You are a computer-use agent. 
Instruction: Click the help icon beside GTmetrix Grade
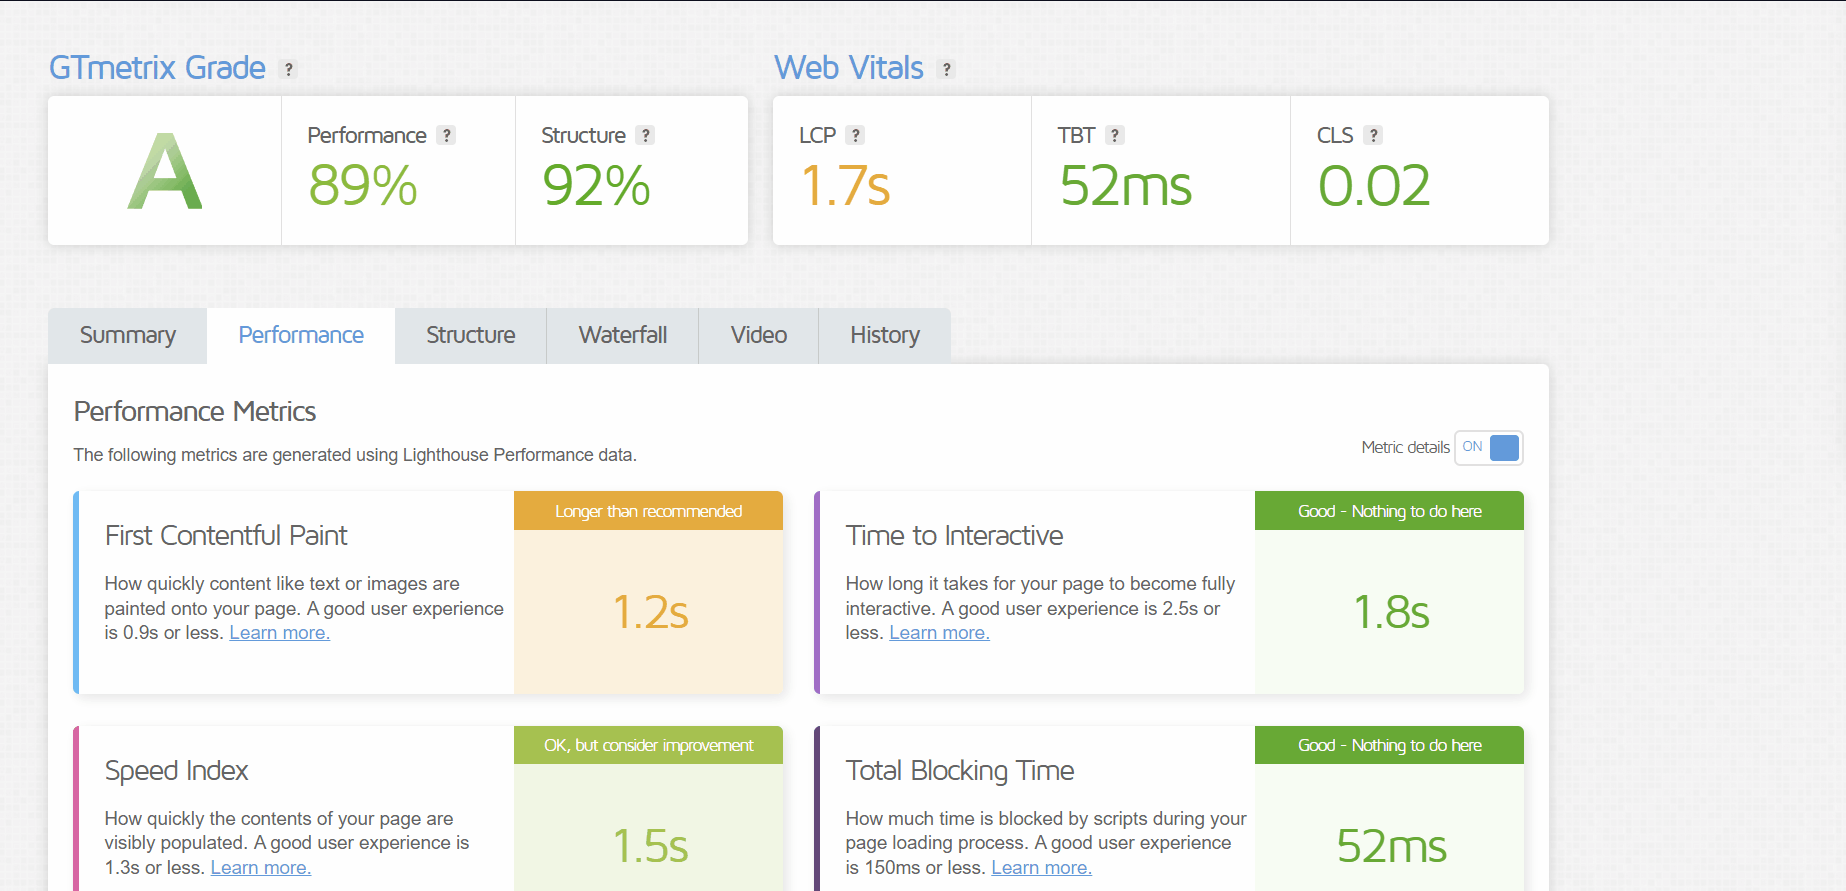tap(289, 69)
